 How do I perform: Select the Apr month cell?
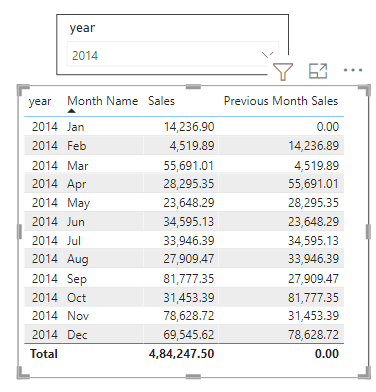tap(77, 184)
